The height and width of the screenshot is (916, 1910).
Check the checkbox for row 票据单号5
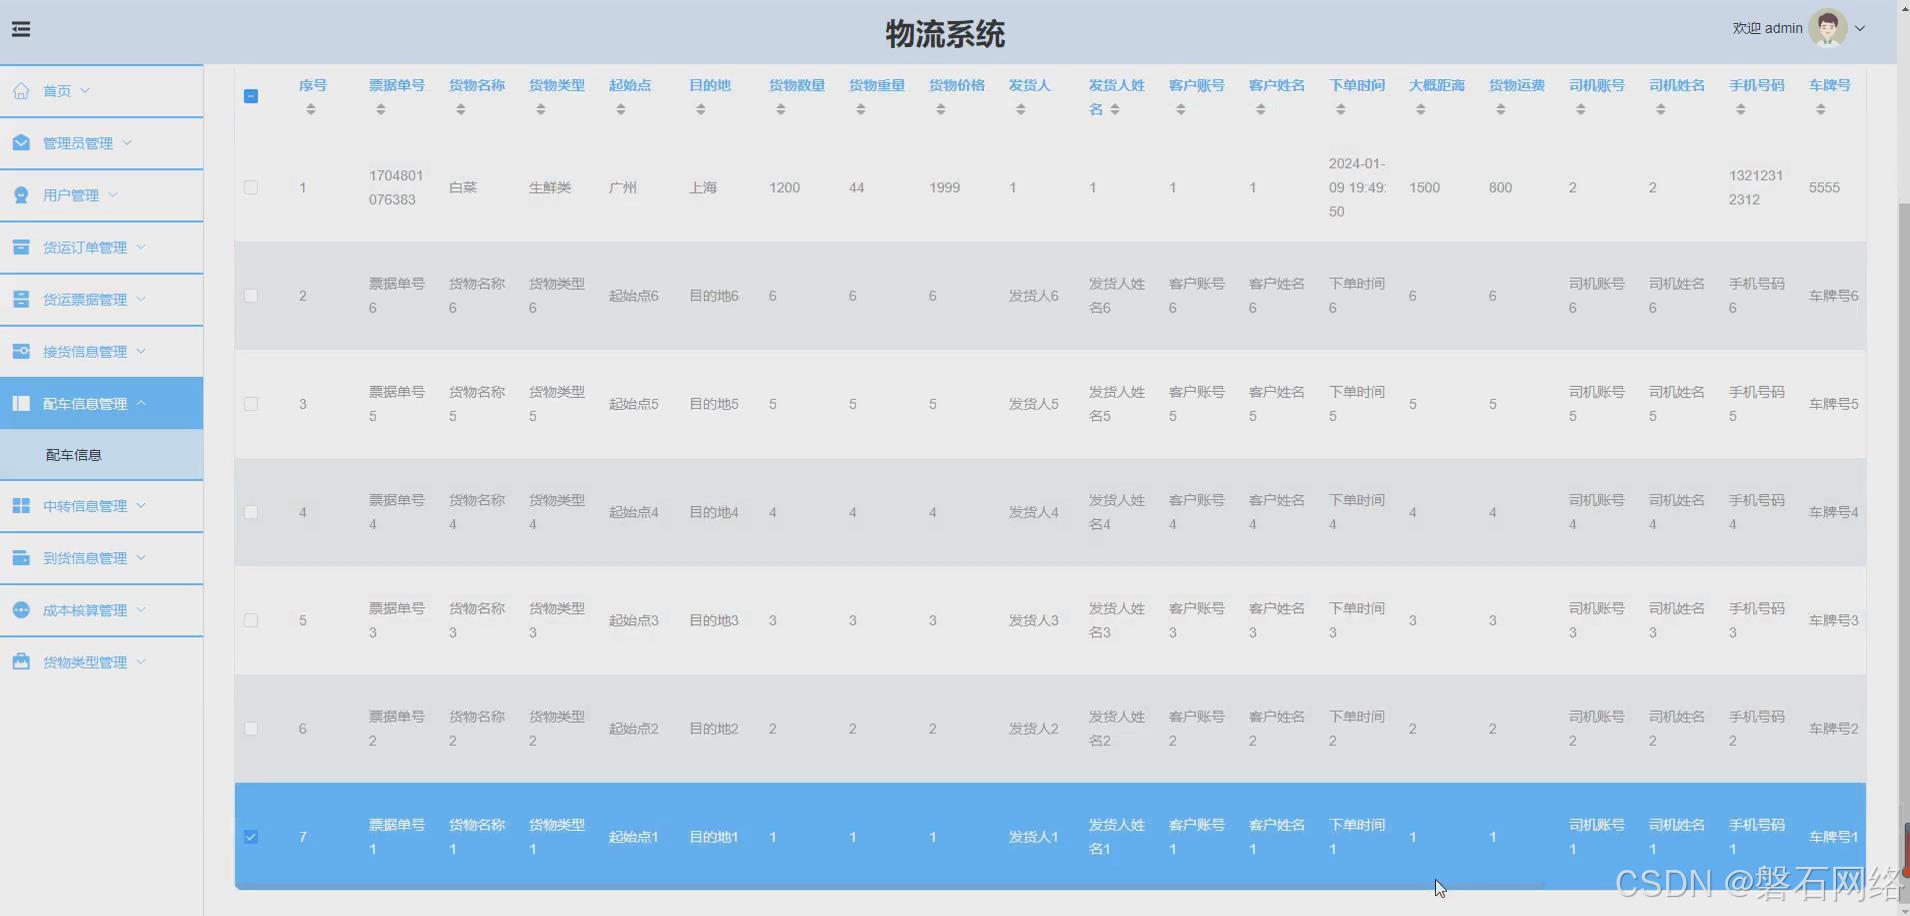(x=251, y=404)
